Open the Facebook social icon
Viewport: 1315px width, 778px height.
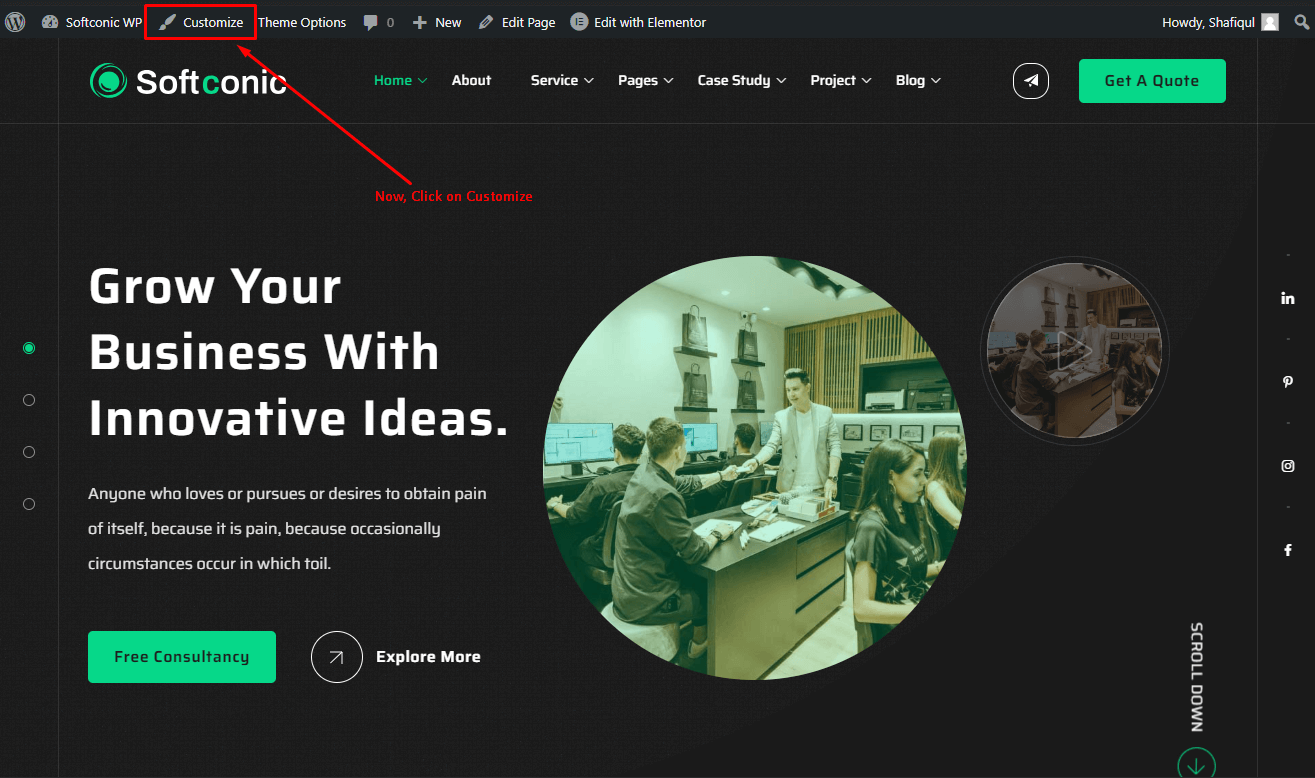pos(1287,550)
